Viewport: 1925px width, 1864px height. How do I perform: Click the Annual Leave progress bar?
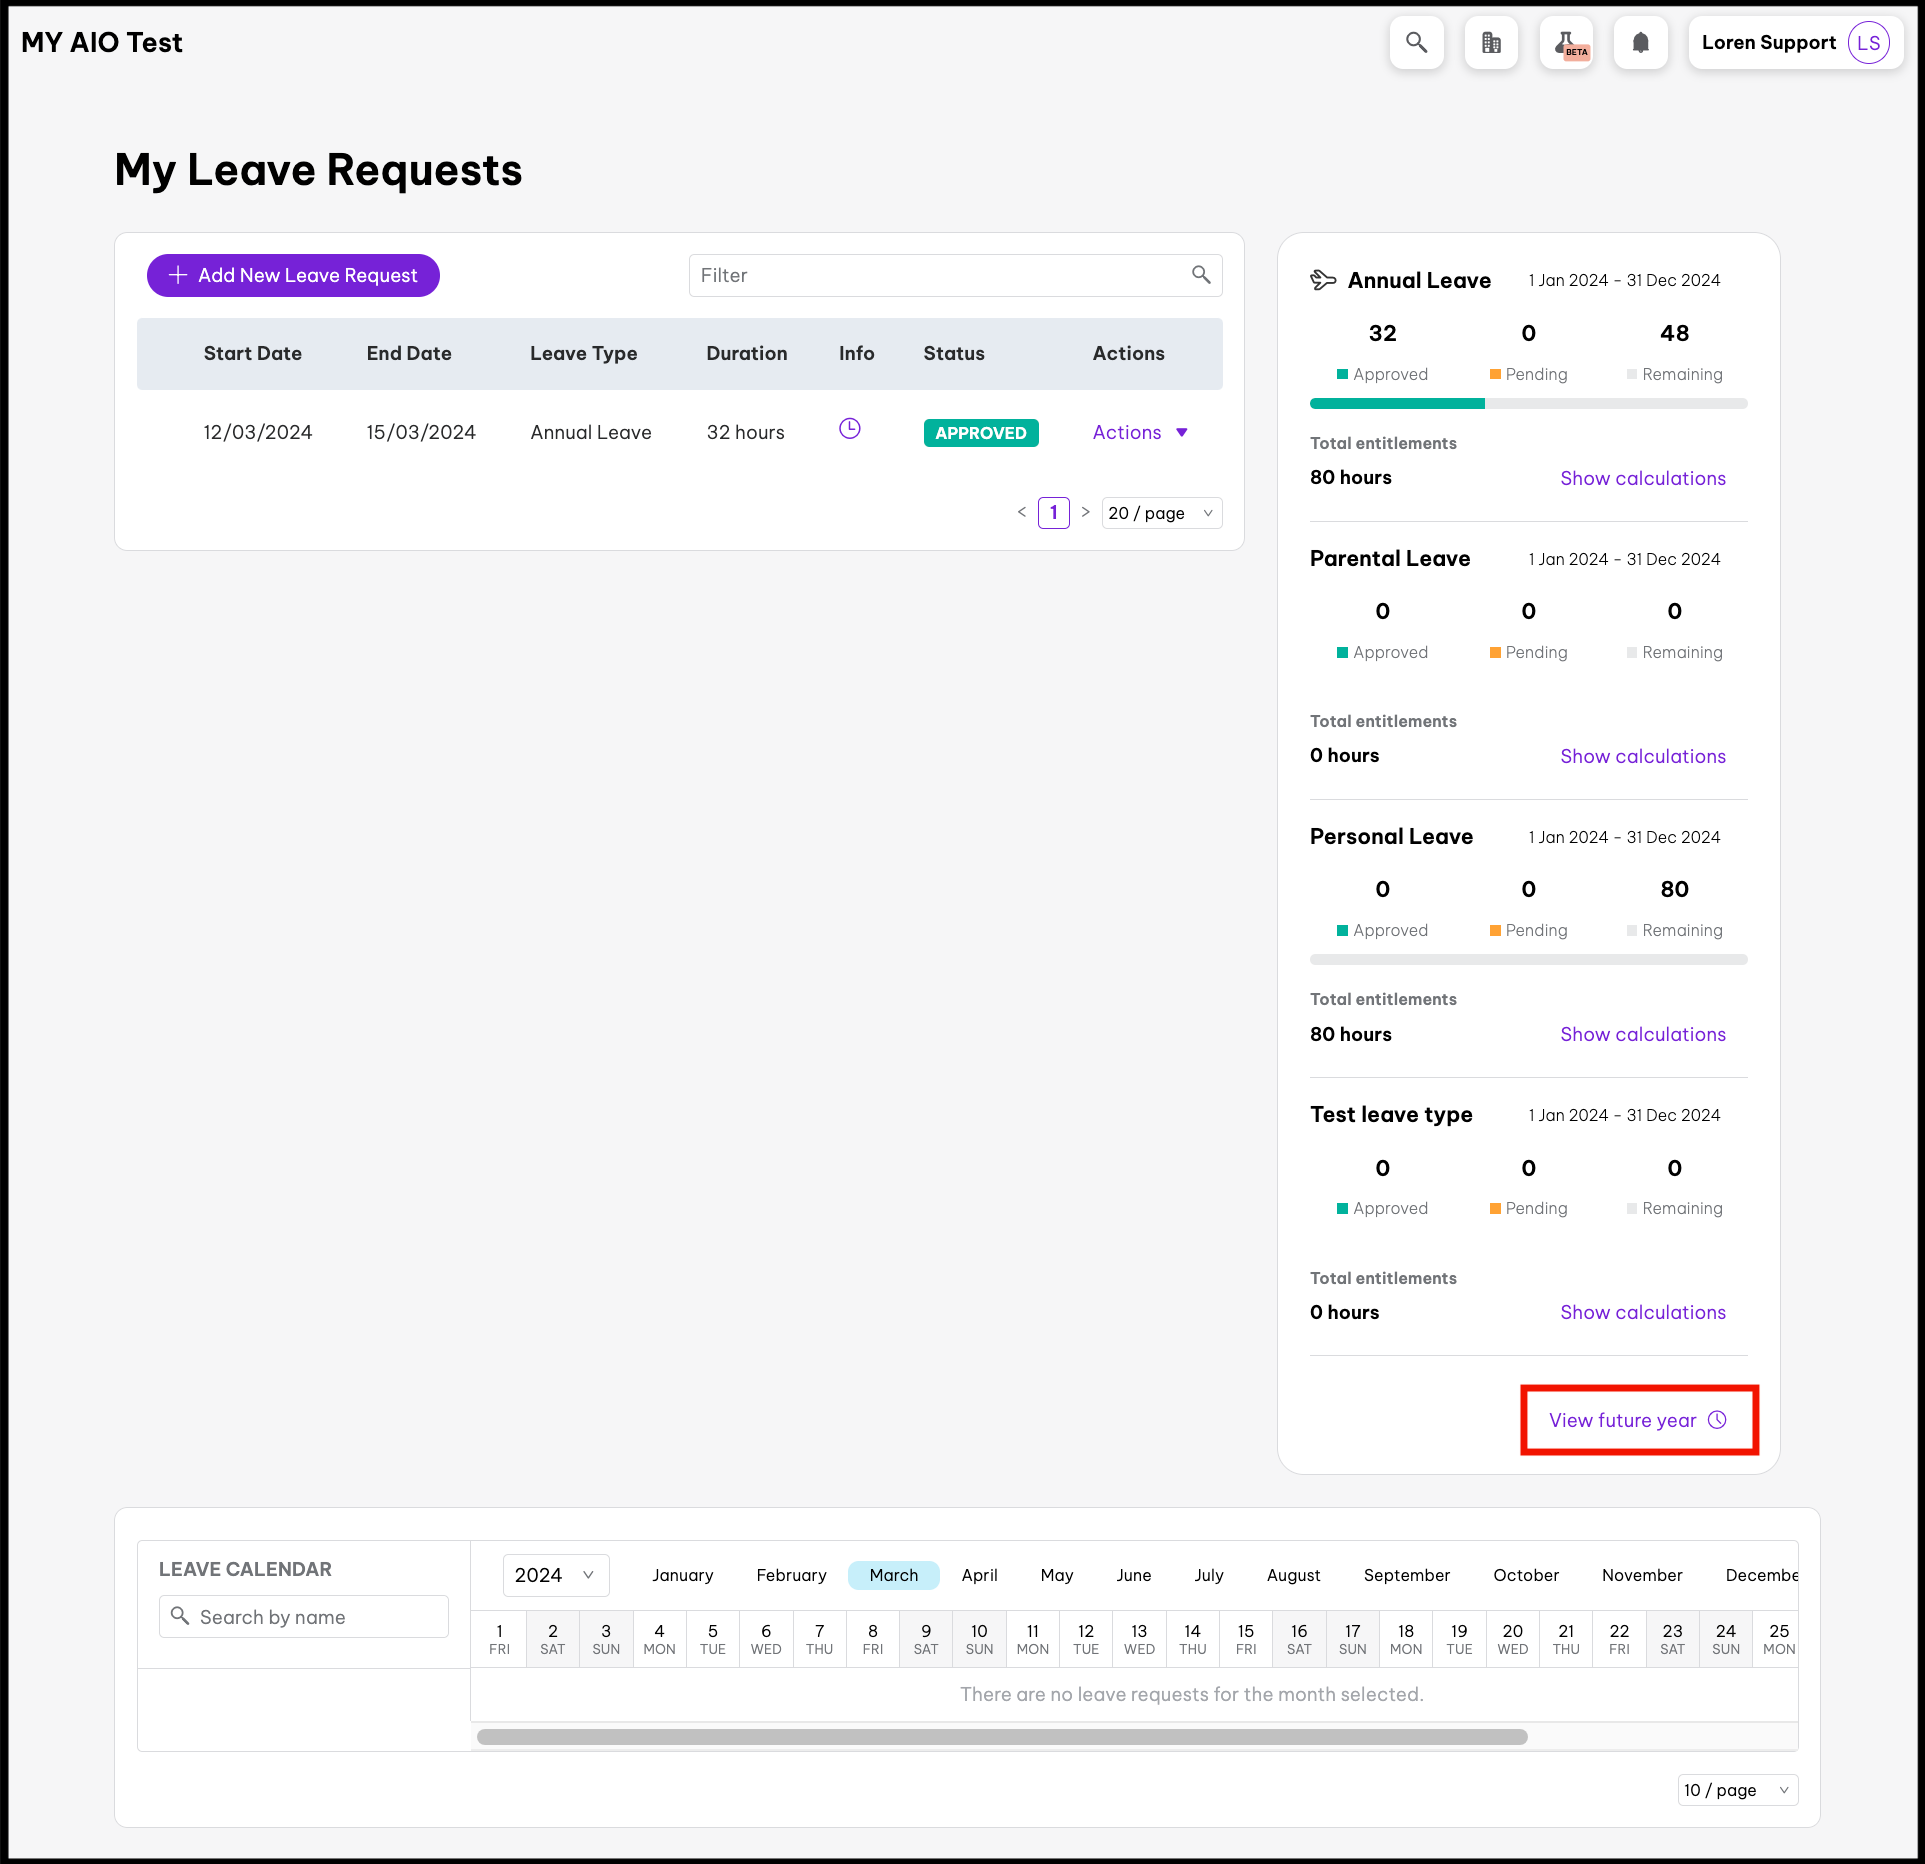click(1528, 404)
